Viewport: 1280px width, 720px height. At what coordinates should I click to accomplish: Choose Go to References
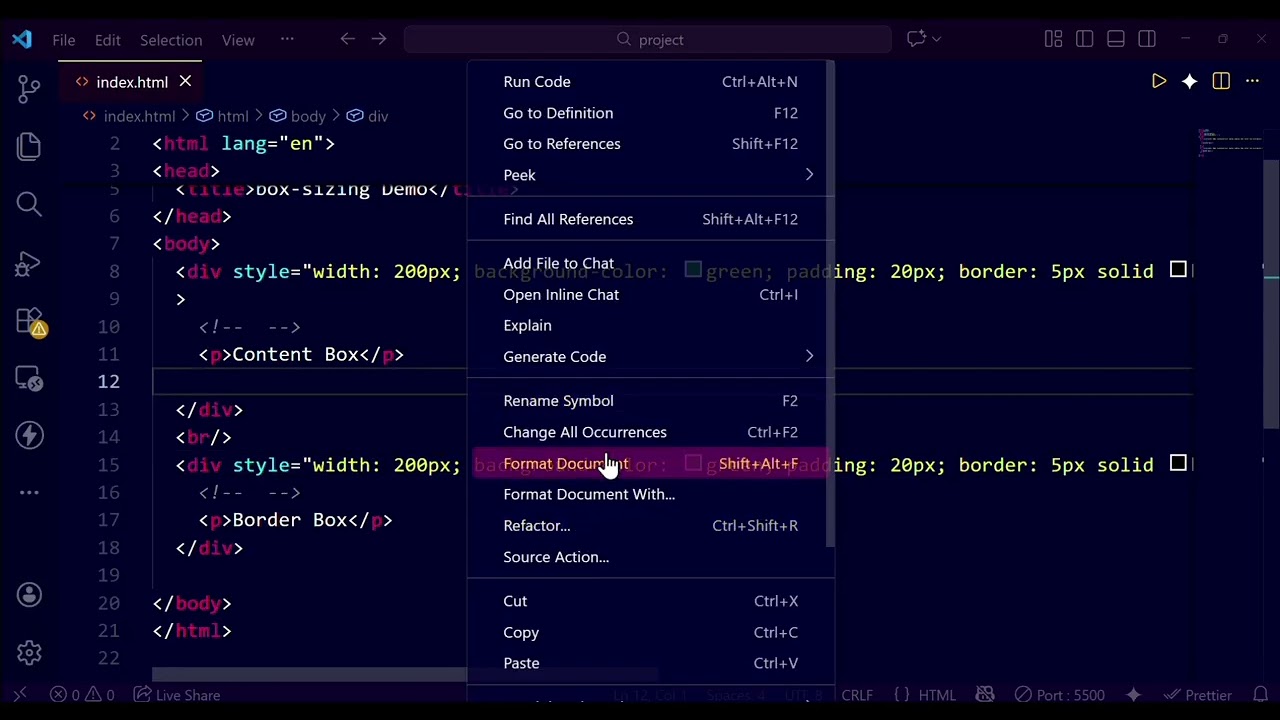[651, 144]
